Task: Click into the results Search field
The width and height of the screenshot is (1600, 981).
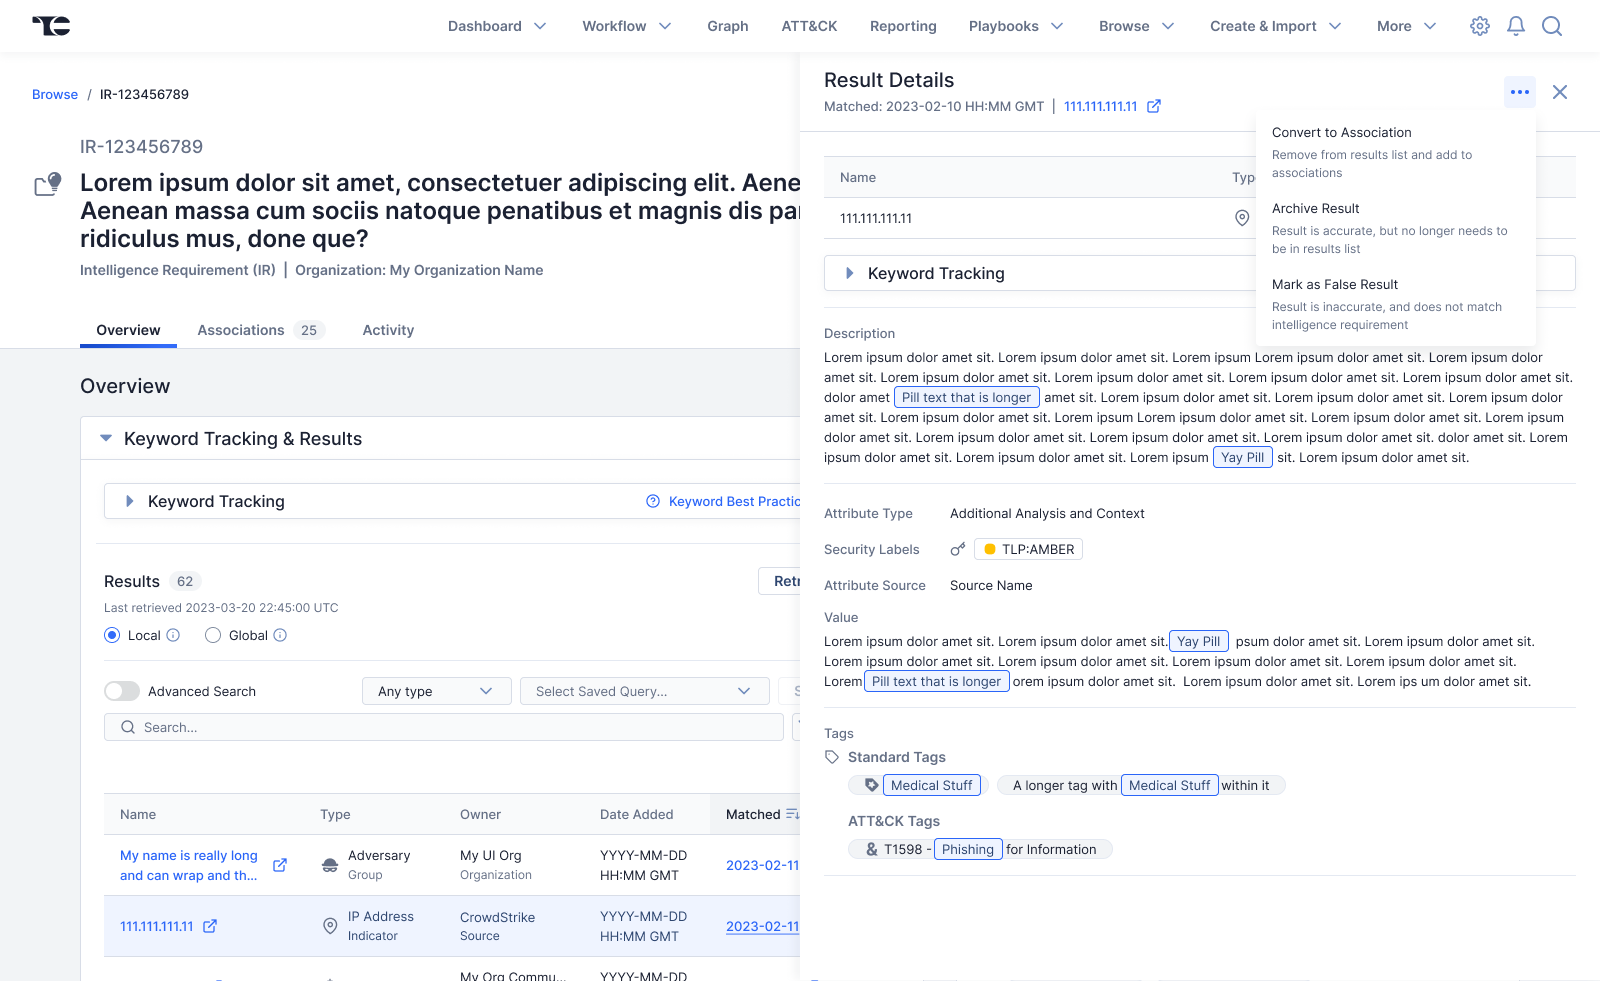Action: pos(445,727)
